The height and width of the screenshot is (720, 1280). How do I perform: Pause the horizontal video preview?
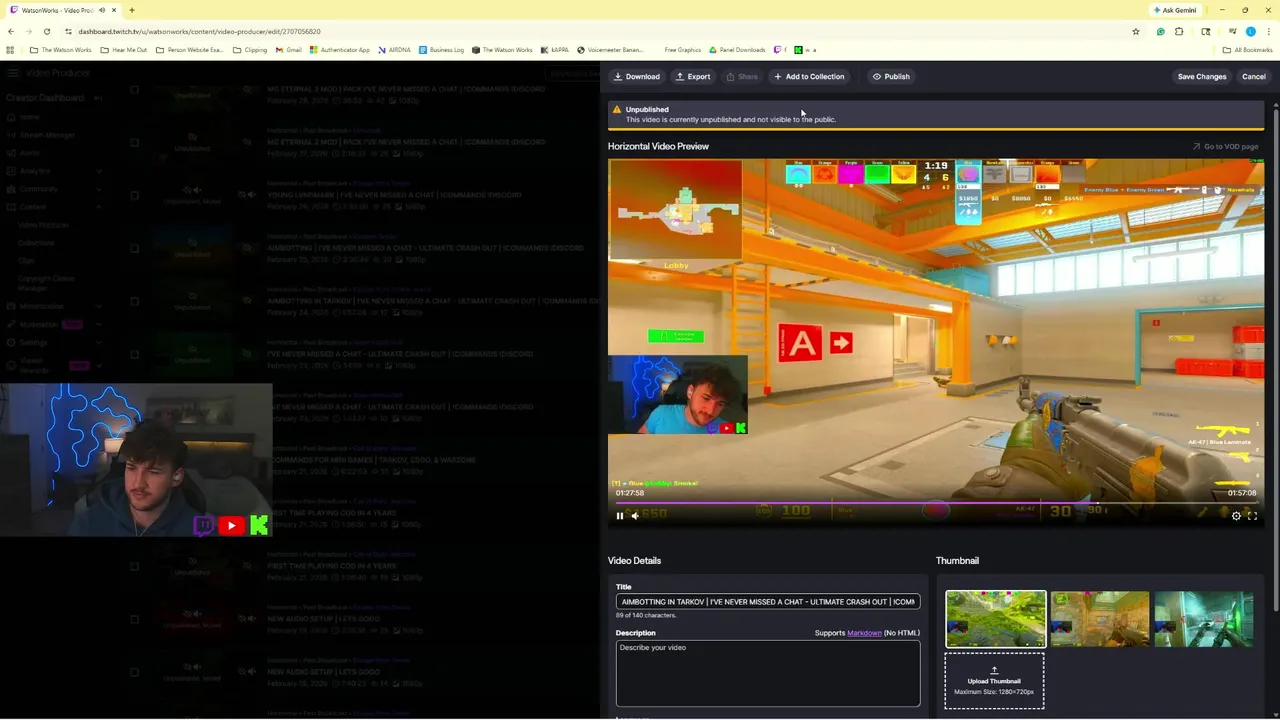point(619,516)
